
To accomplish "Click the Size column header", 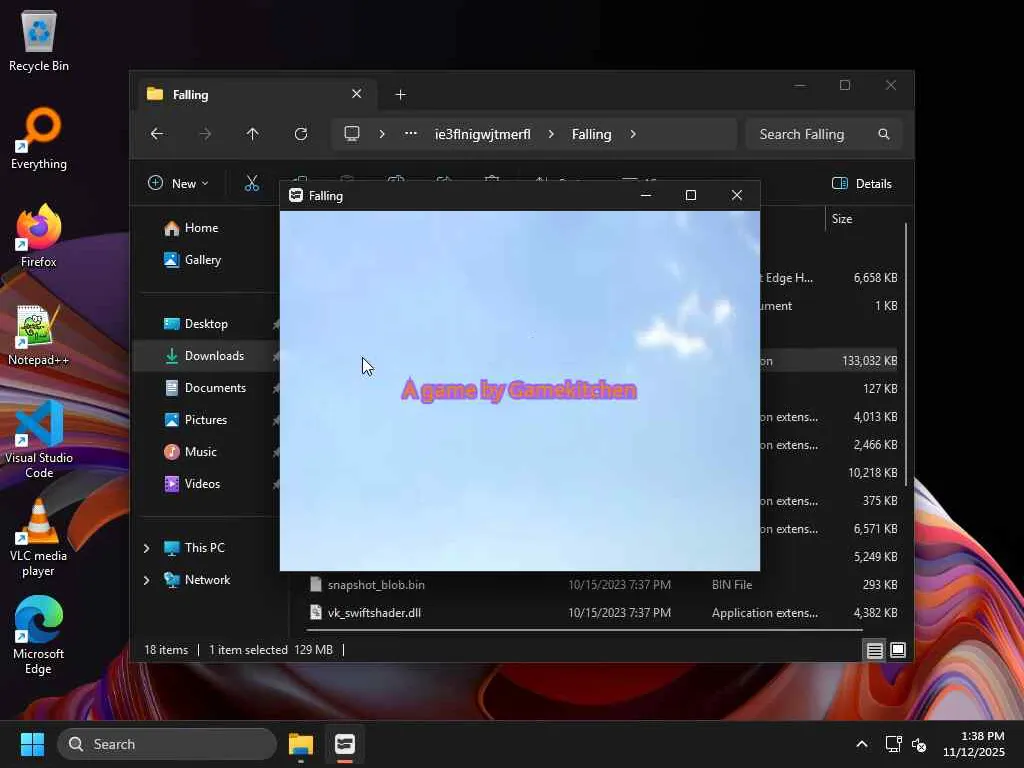I will [x=842, y=219].
